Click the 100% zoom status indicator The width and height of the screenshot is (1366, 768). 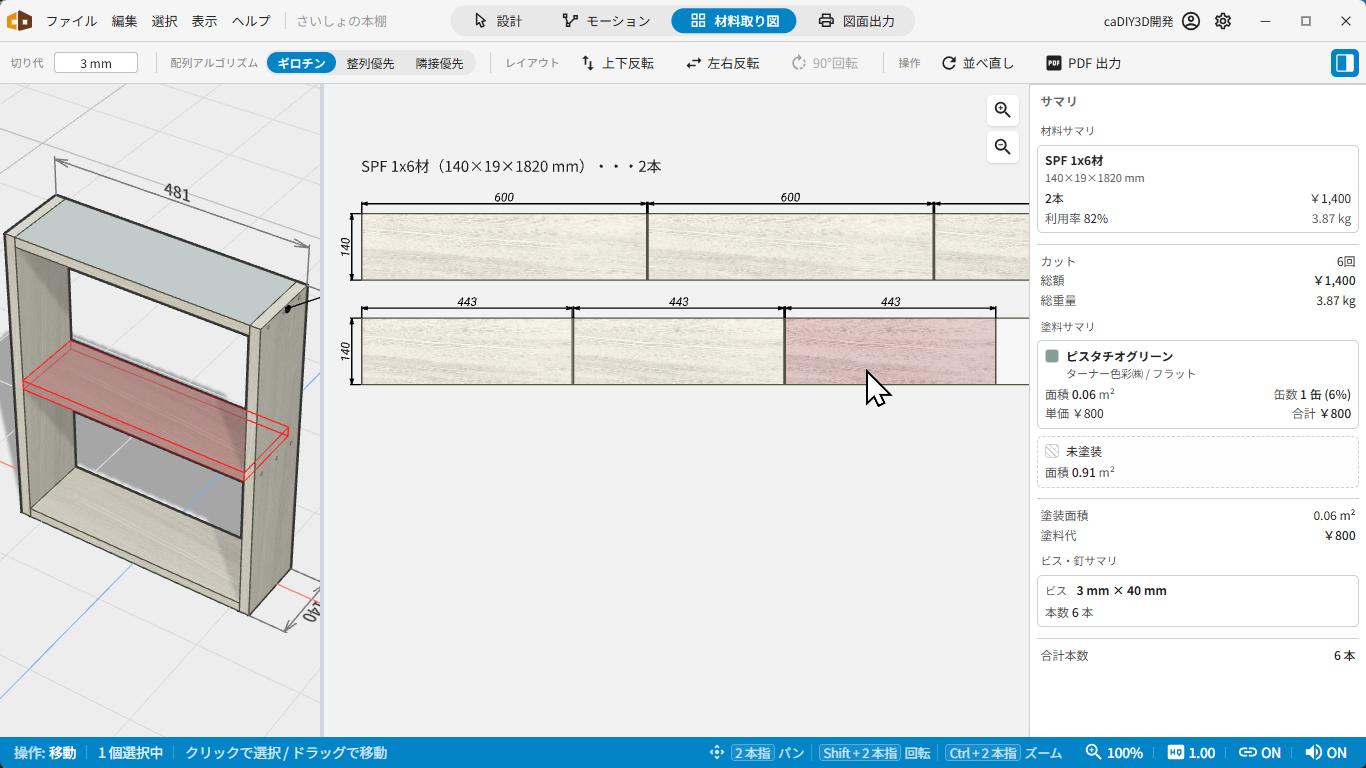pos(1114,753)
